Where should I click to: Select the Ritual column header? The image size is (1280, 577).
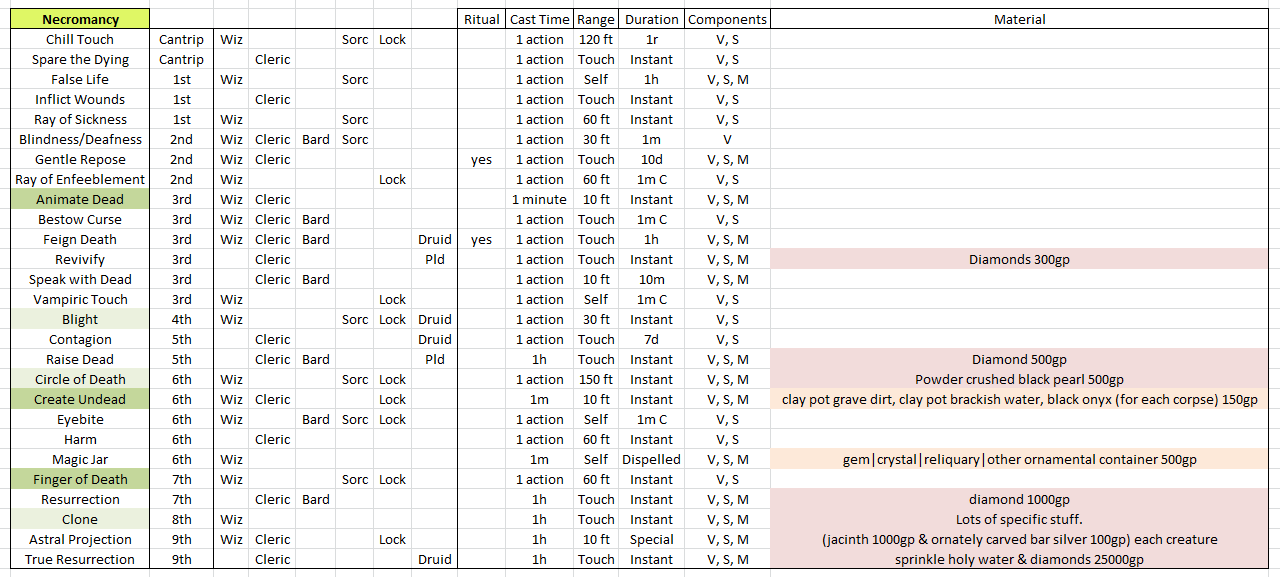481,19
